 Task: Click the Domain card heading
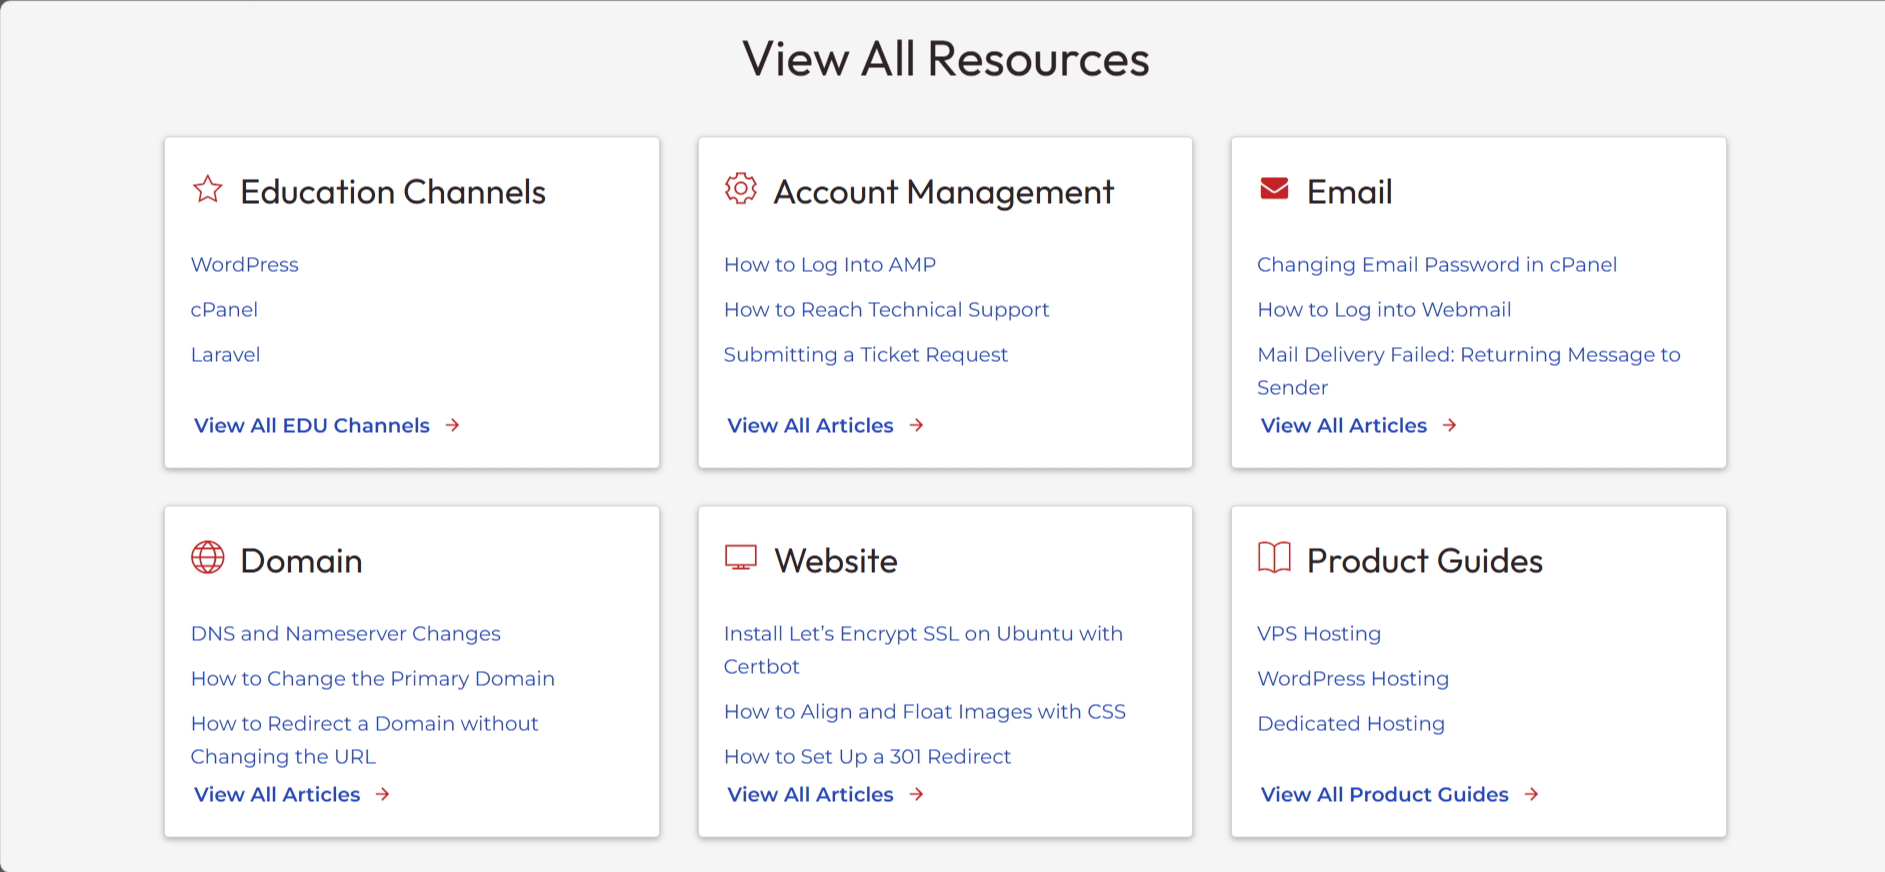click(x=301, y=560)
